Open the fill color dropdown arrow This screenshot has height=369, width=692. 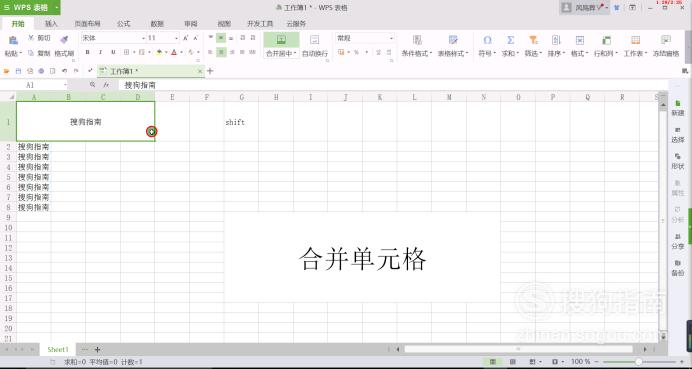pyautogui.click(x=166, y=53)
